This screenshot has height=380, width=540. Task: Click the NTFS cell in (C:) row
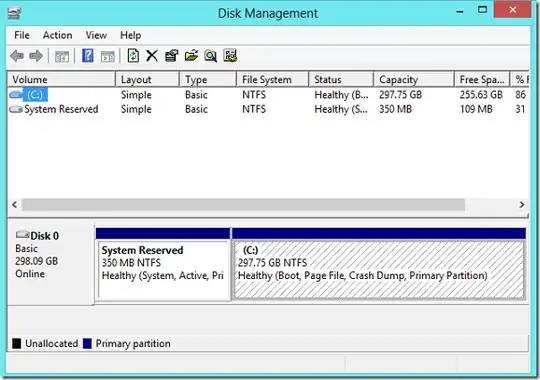pos(254,94)
